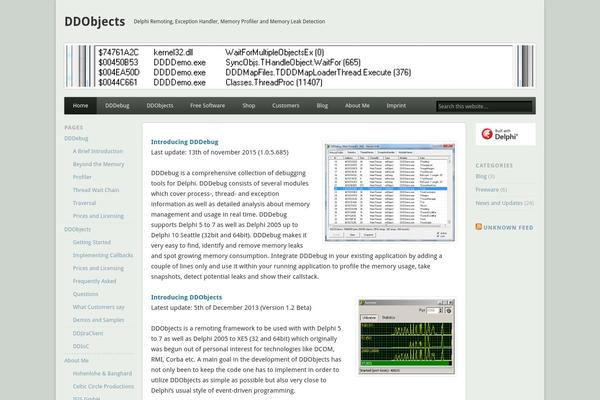The image size is (600, 400).
Task: Open the 'Unknown Feed' link
Action: pyautogui.click(x=508, y=227)
